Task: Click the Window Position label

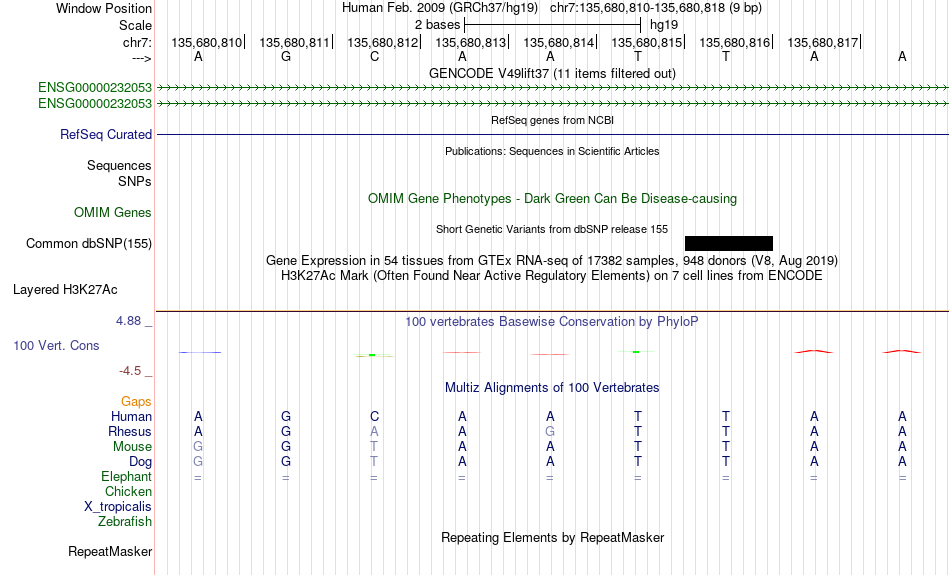Action: 104,8
